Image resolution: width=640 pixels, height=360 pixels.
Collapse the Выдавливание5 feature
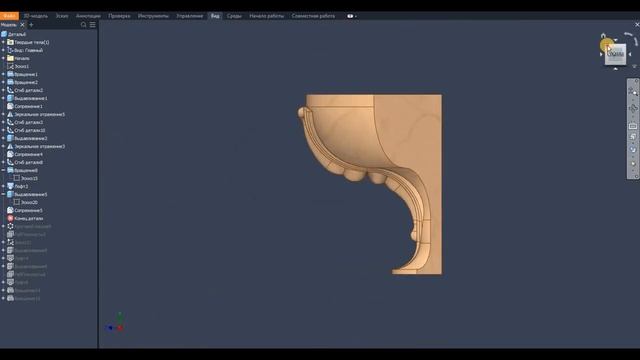[3, 194]
